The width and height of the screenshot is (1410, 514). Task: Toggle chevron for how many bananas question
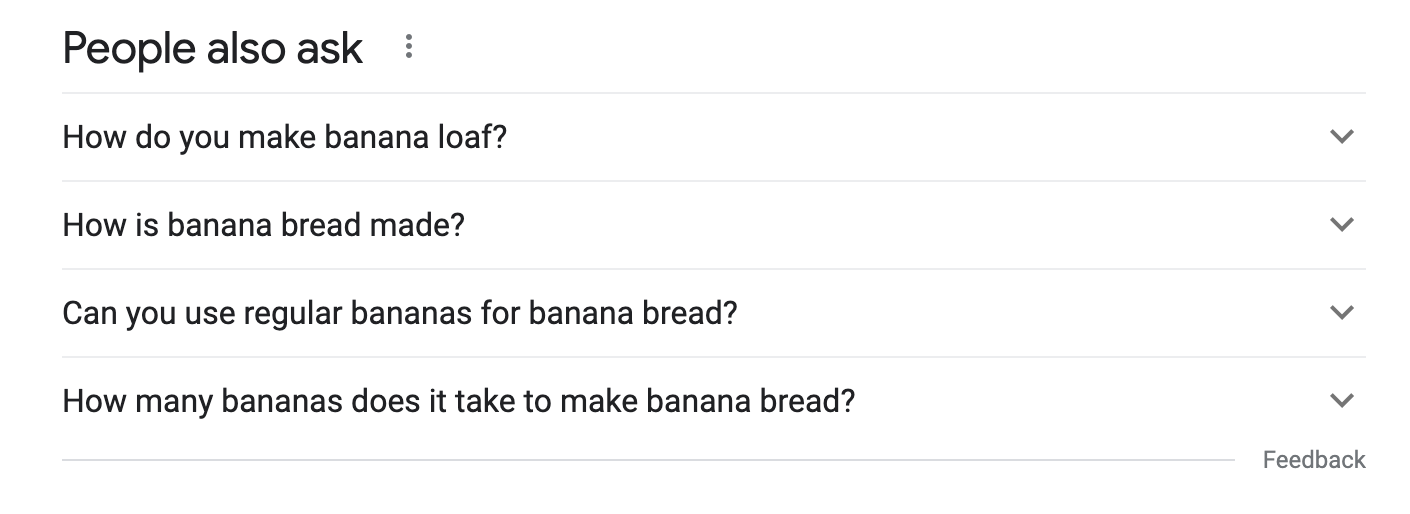pyautogui.click(x=1341, y=401)
